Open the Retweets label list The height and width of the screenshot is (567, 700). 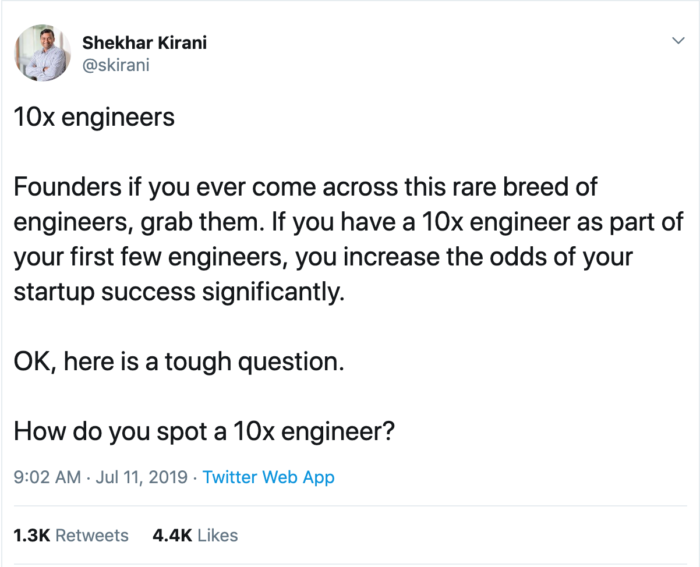(x=92, y=535)
